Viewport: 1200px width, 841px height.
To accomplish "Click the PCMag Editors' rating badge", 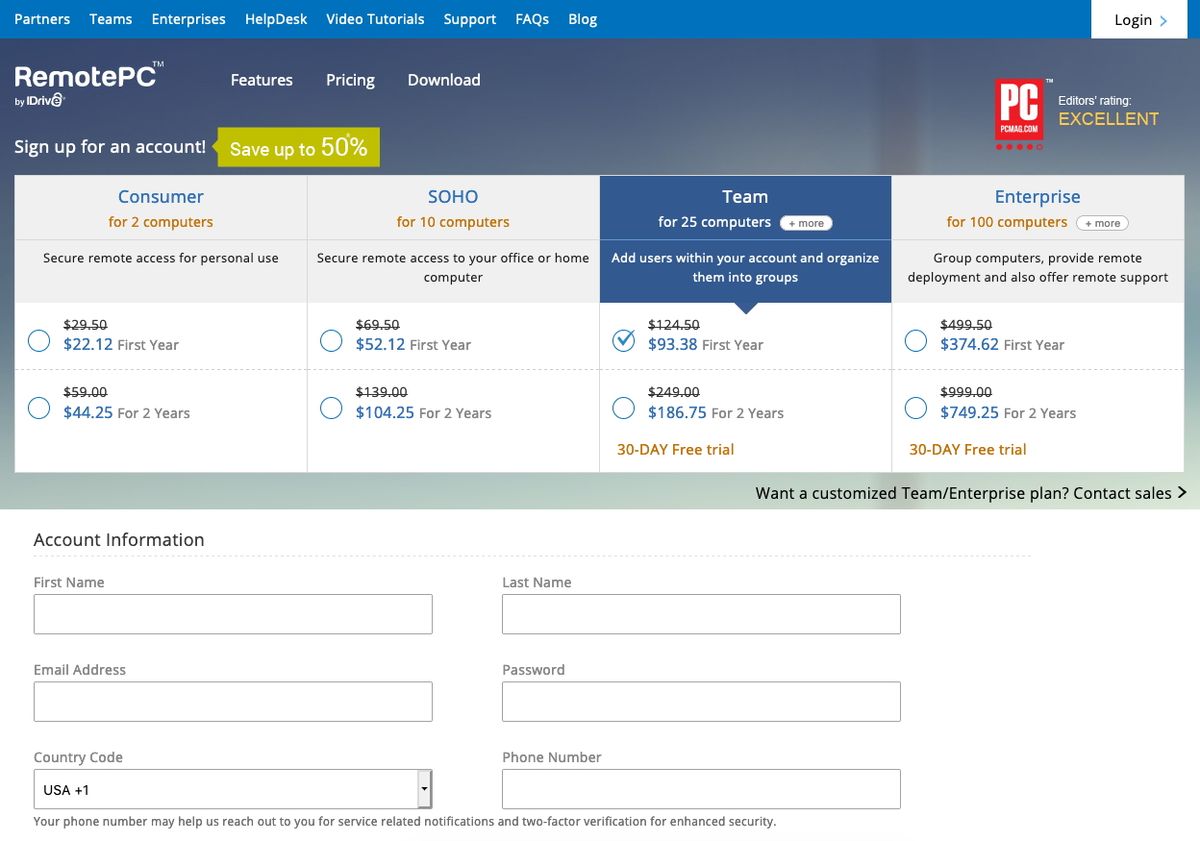I will [x=1018, y=112].
